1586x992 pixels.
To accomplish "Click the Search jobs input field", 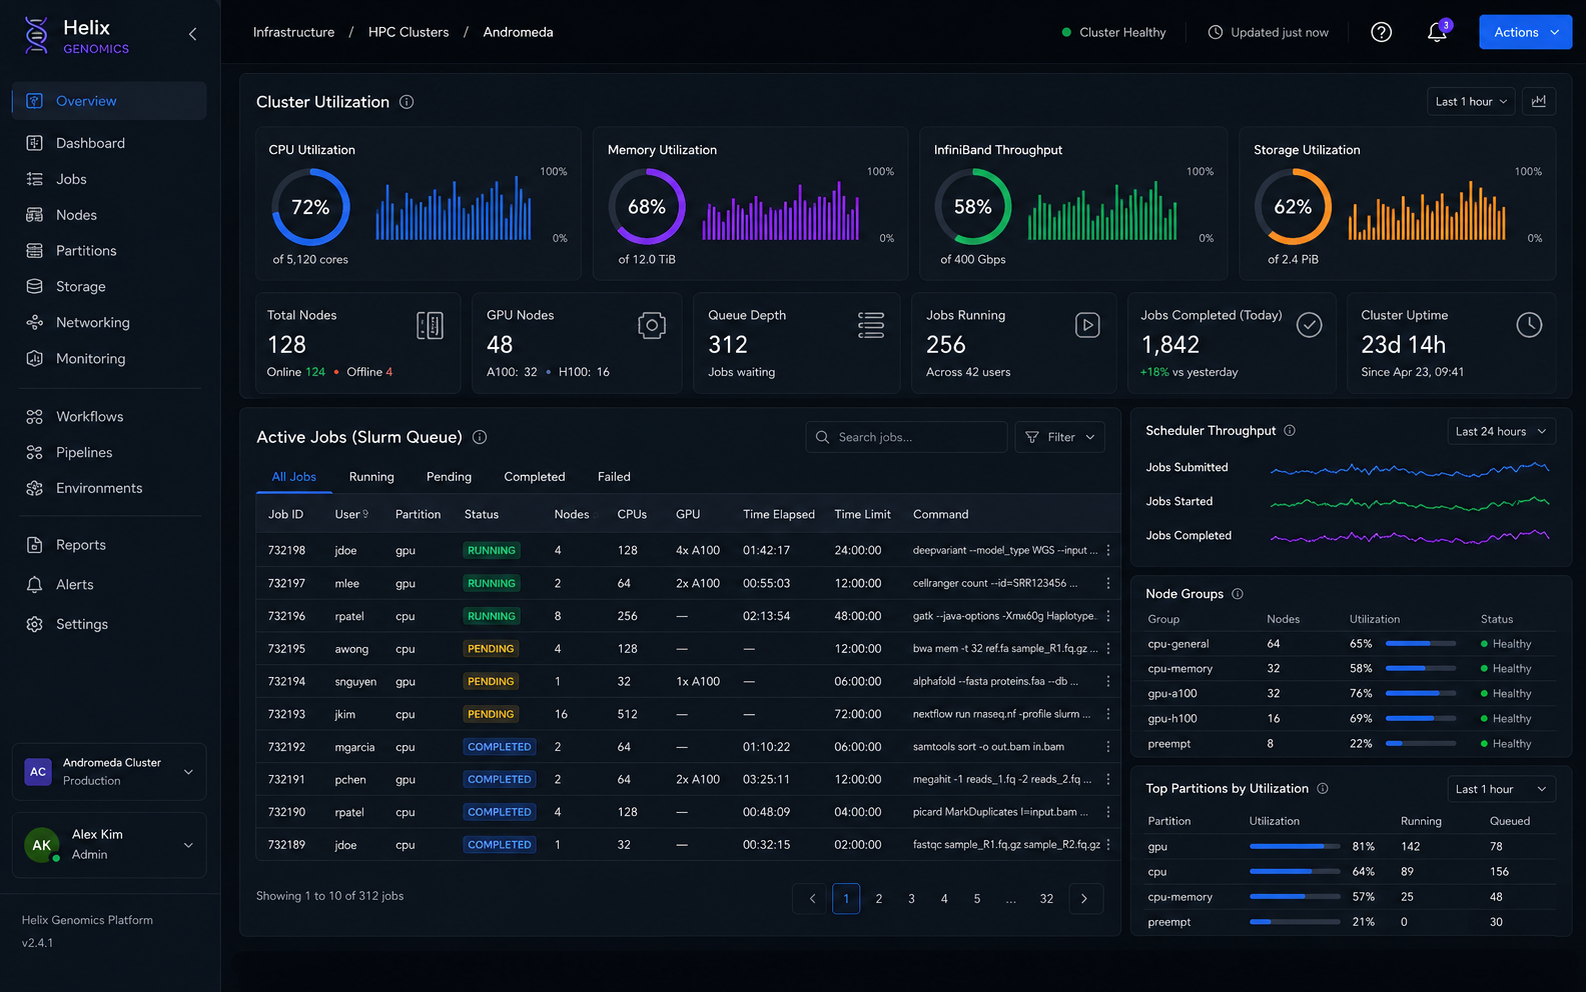I will click(906, 437).
